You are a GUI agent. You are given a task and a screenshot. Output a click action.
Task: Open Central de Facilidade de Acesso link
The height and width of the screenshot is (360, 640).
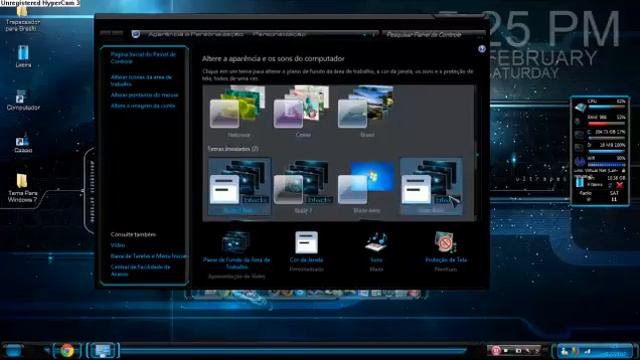[x=140, y=270]
